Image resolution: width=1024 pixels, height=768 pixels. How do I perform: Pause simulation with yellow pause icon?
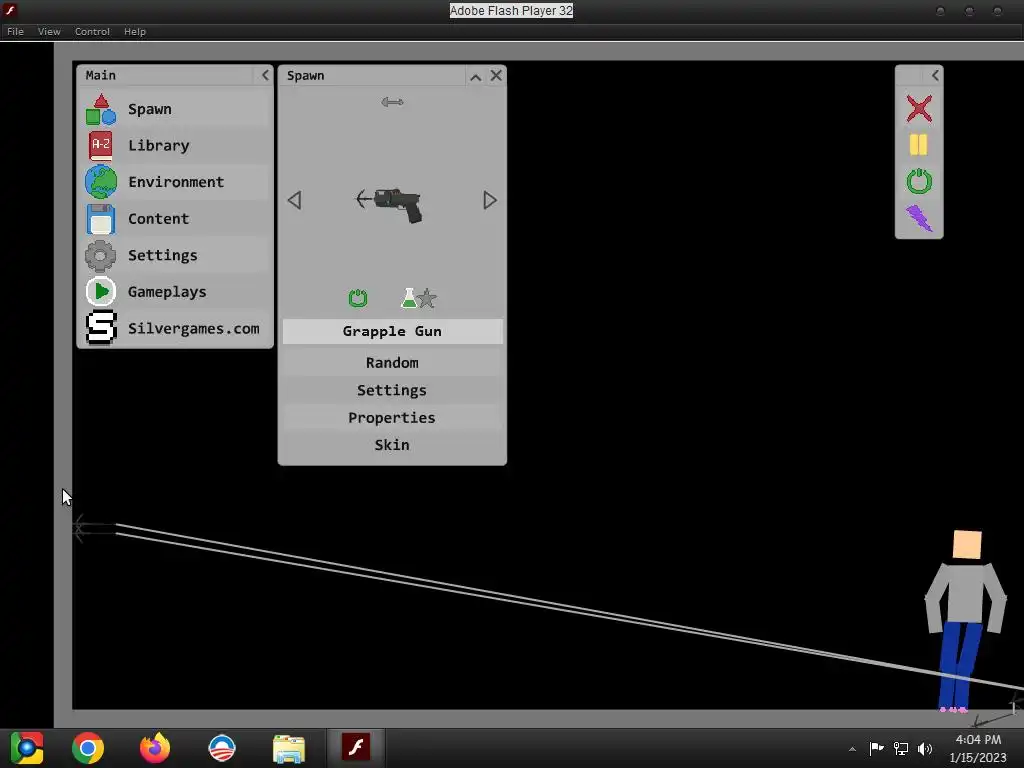coord(919,145)
